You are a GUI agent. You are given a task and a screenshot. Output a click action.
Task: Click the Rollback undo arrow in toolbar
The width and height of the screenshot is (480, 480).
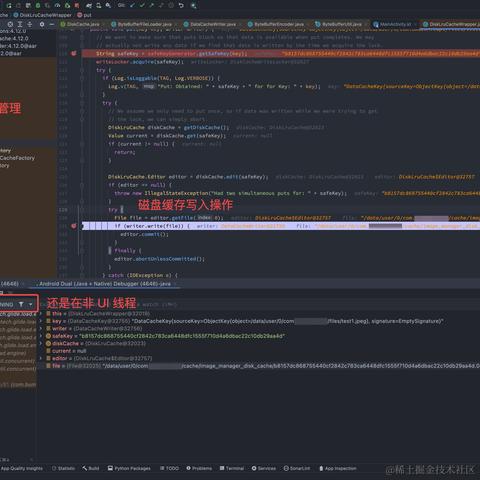[181, 5]
